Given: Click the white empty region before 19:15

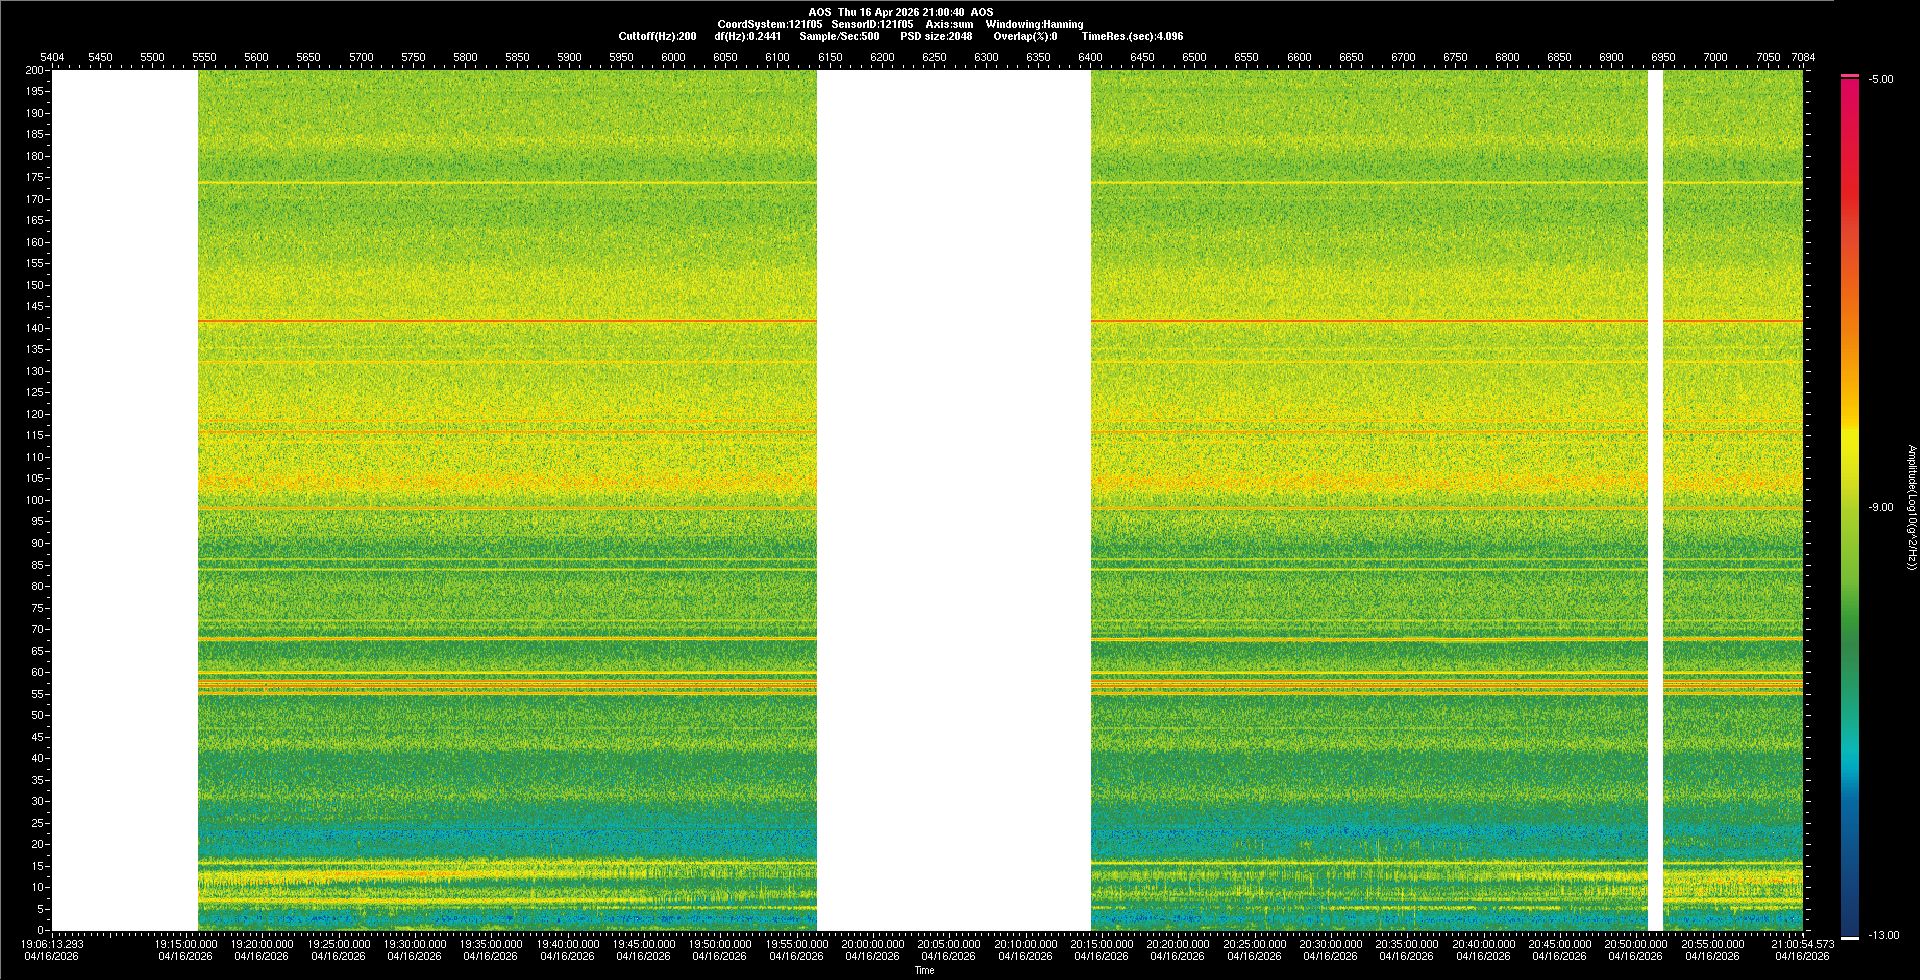Looking at the screenshot, I should point(125,500).
